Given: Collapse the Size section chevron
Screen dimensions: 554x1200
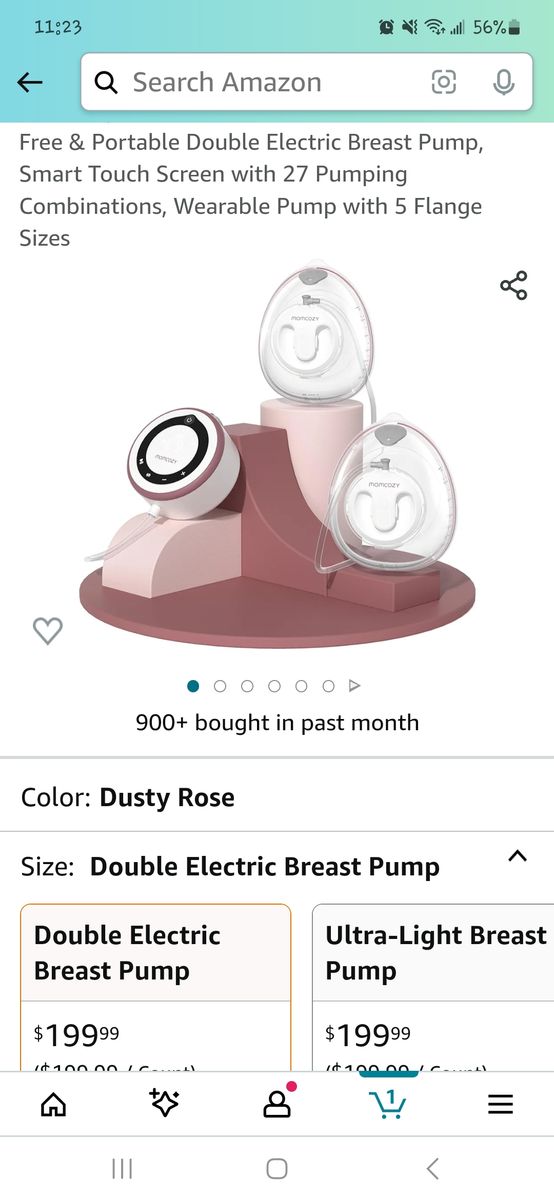Looking at the screenshot, I should 517,856.
